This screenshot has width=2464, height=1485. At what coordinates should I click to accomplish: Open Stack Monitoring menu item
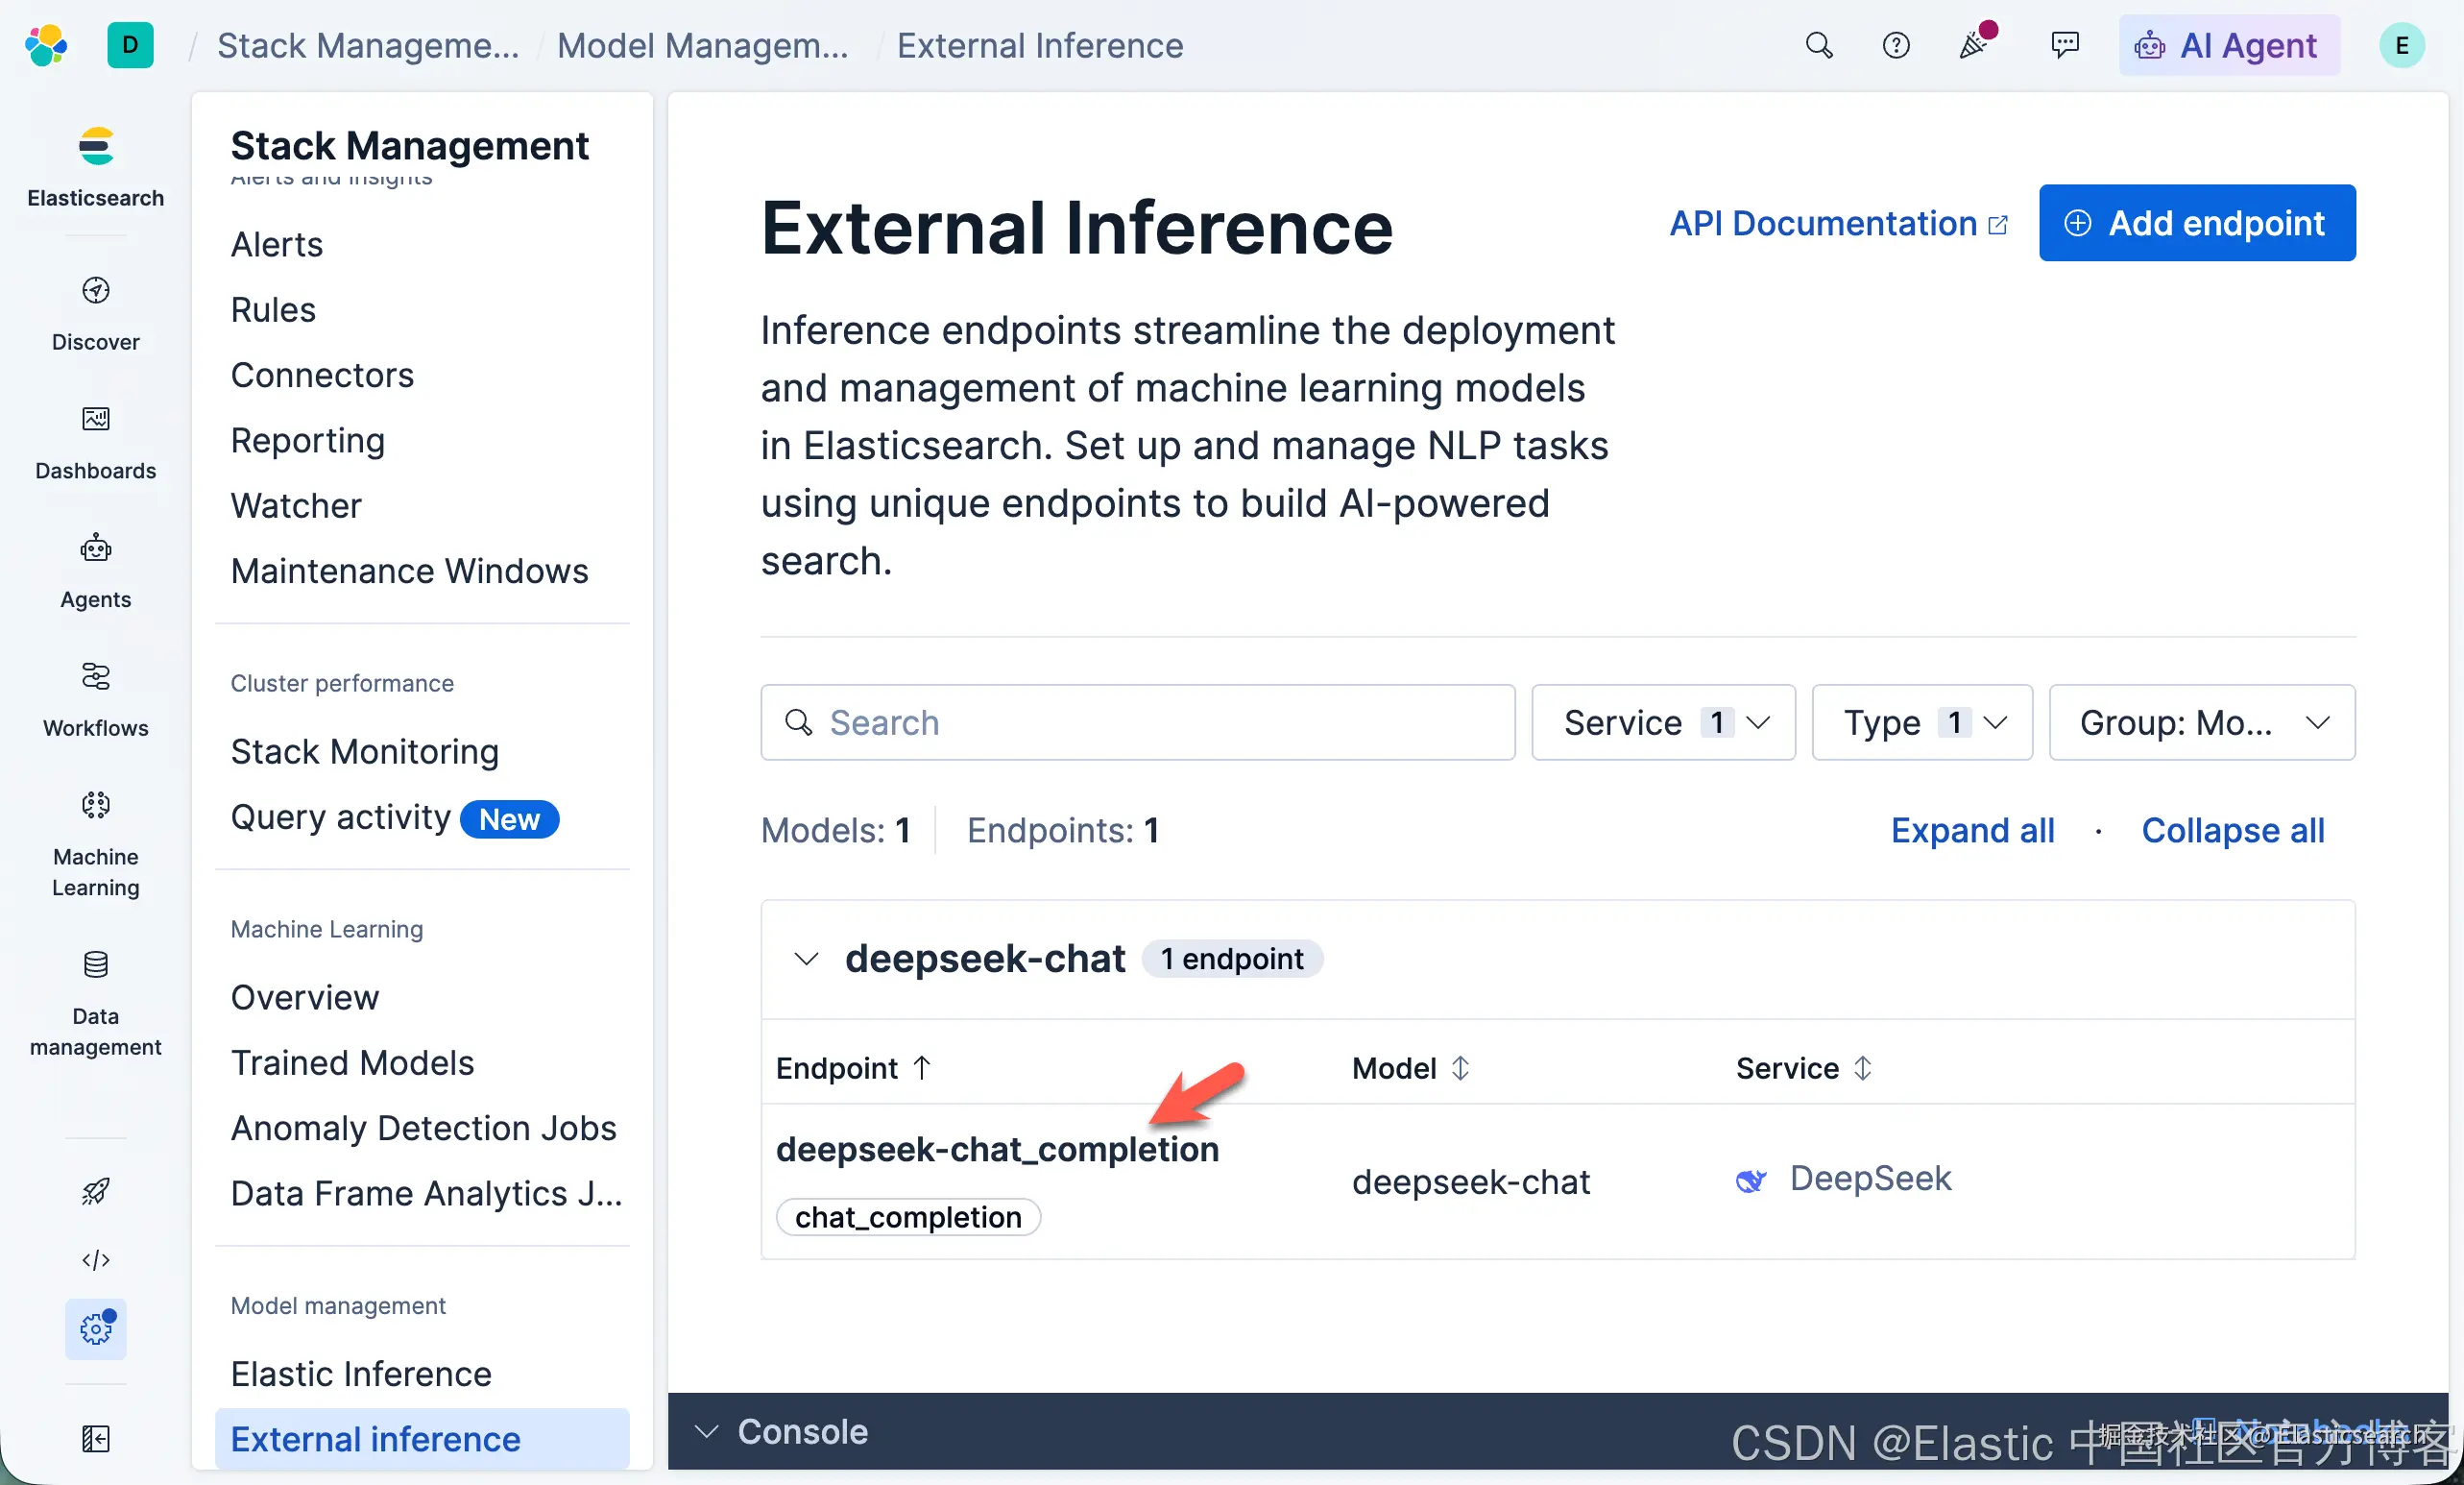click(365, 751)
